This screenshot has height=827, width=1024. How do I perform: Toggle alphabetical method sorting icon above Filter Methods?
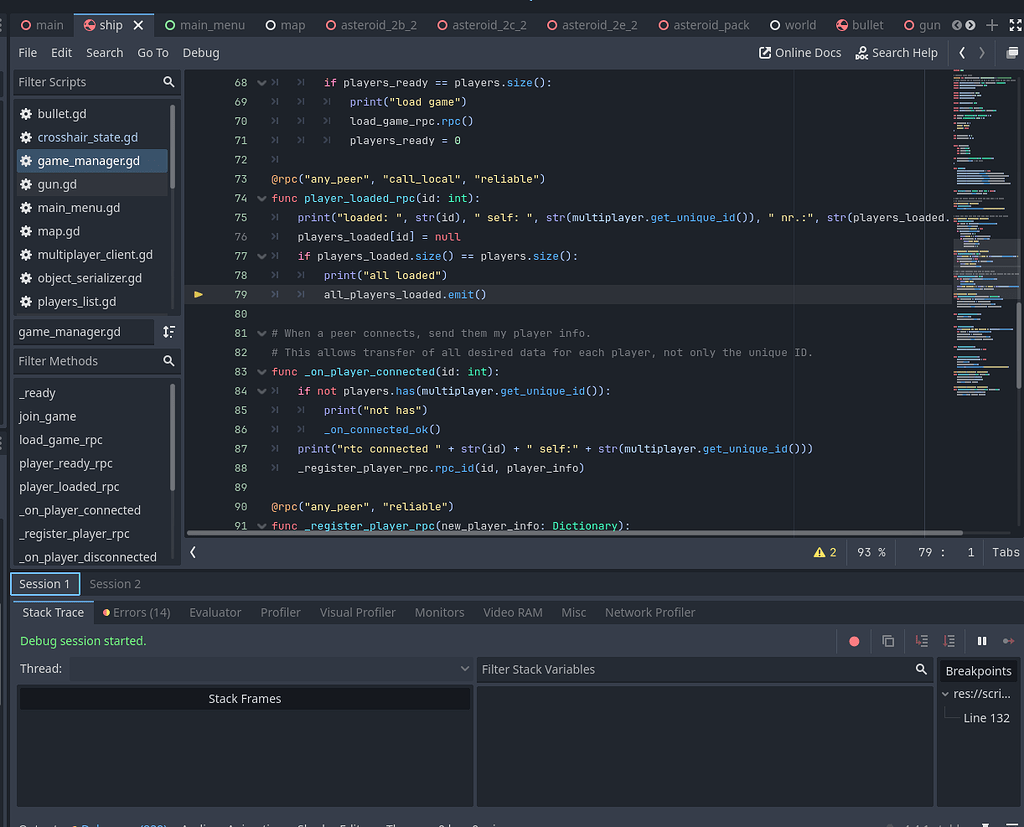pos(170,331)
